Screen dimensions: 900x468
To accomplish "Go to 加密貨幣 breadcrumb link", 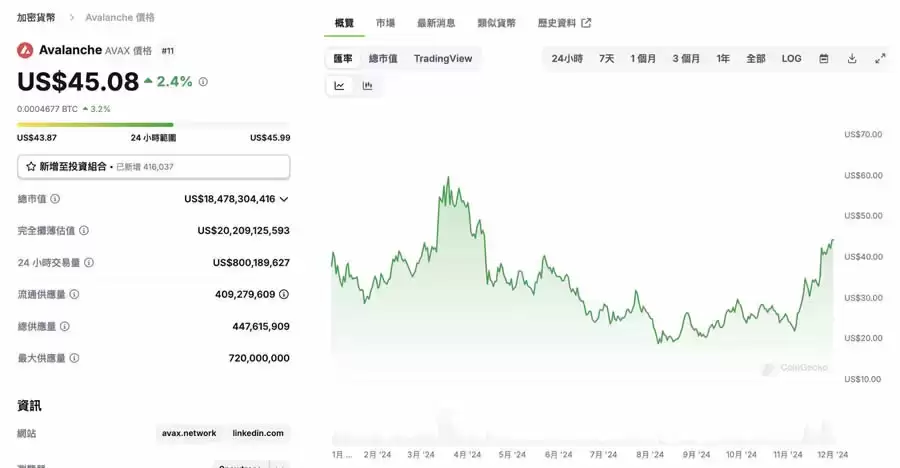I will pos(36,17).
